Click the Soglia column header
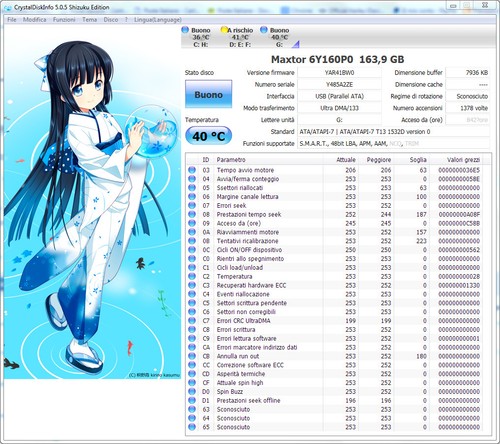 (412, 160)
